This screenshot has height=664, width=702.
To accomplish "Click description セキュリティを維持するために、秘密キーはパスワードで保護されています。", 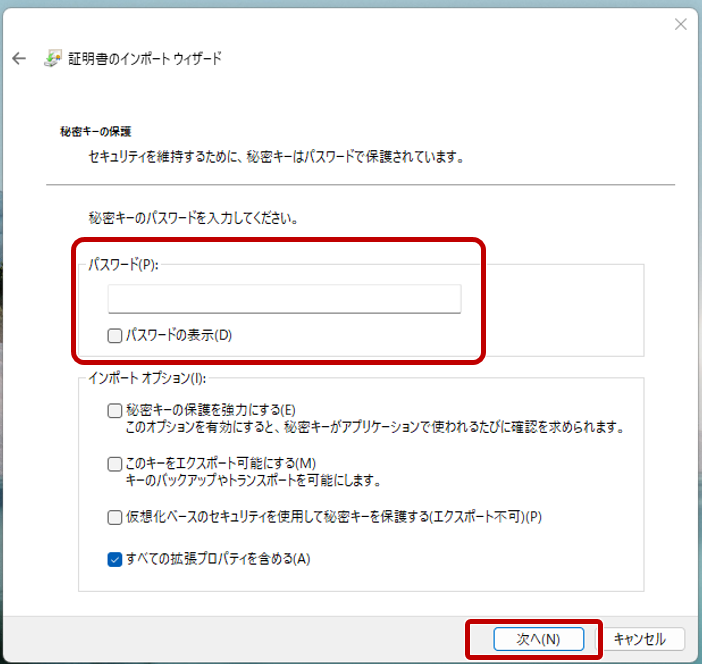I will pyautogui.click(x=277, y=157).
